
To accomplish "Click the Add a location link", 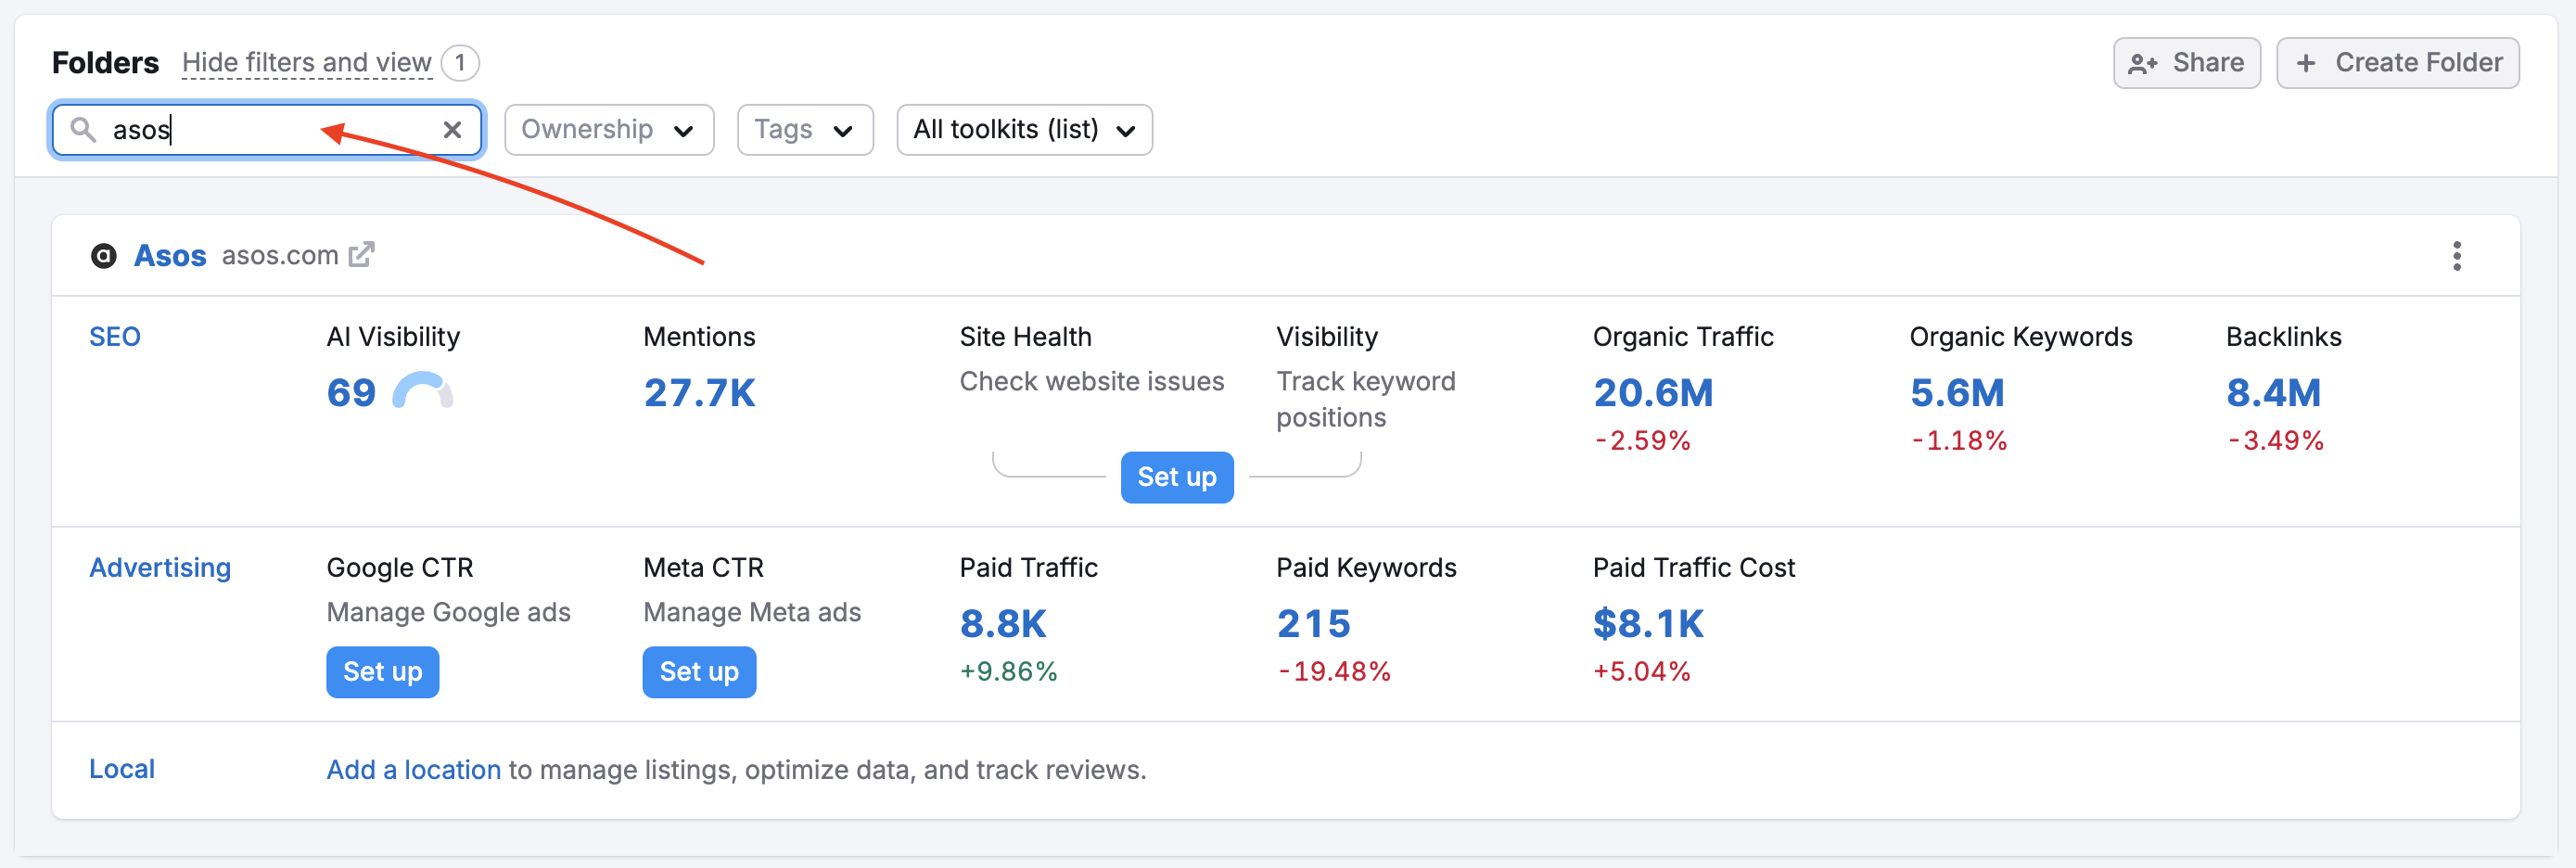I will click(x=413, y=770).
